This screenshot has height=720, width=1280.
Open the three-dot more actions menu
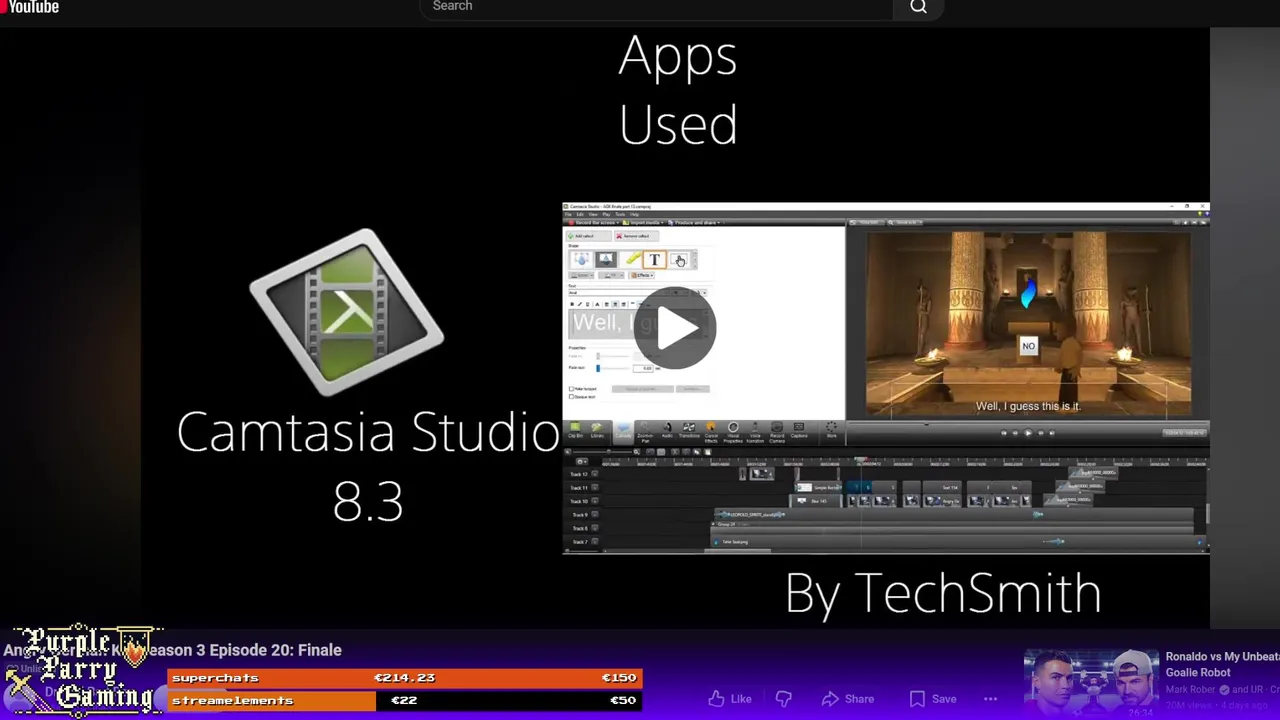tap(990, 699)
